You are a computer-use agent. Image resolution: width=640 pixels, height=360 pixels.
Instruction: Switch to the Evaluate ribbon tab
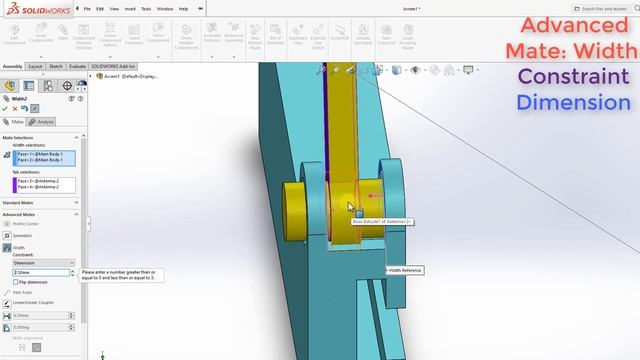[77, 66]
